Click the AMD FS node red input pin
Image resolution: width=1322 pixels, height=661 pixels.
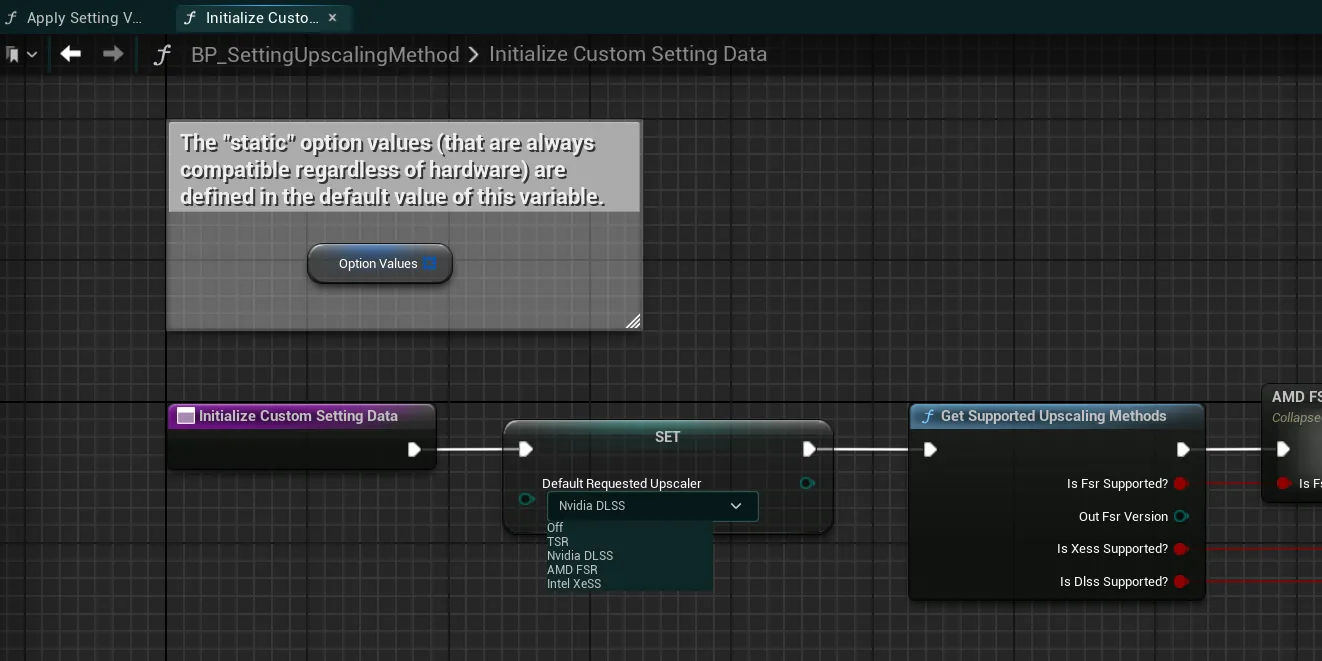point(1284,484)
